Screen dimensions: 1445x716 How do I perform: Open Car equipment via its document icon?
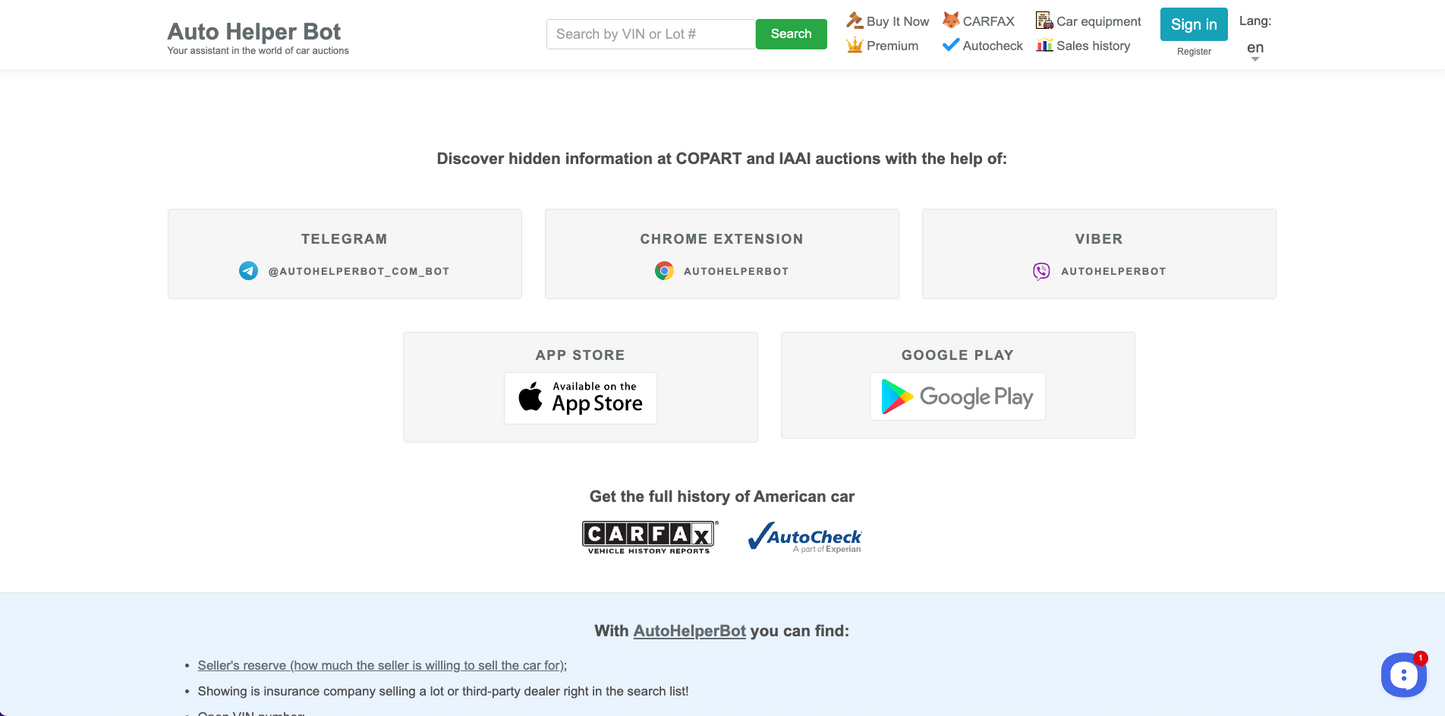pos(1044,20)
